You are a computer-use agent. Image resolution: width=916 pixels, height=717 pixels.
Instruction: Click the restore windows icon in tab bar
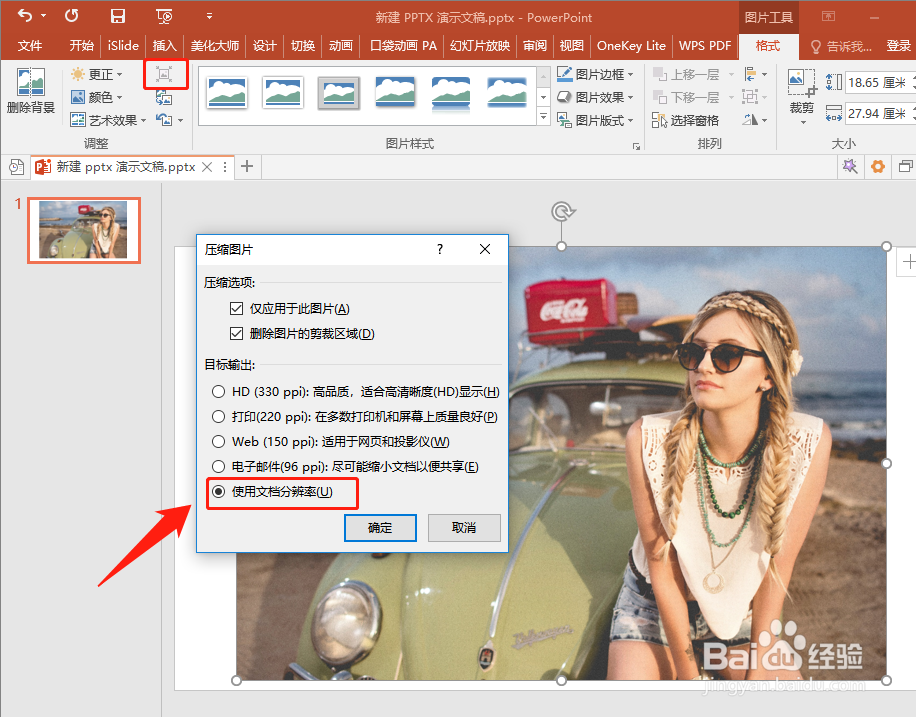coord(905,167)
